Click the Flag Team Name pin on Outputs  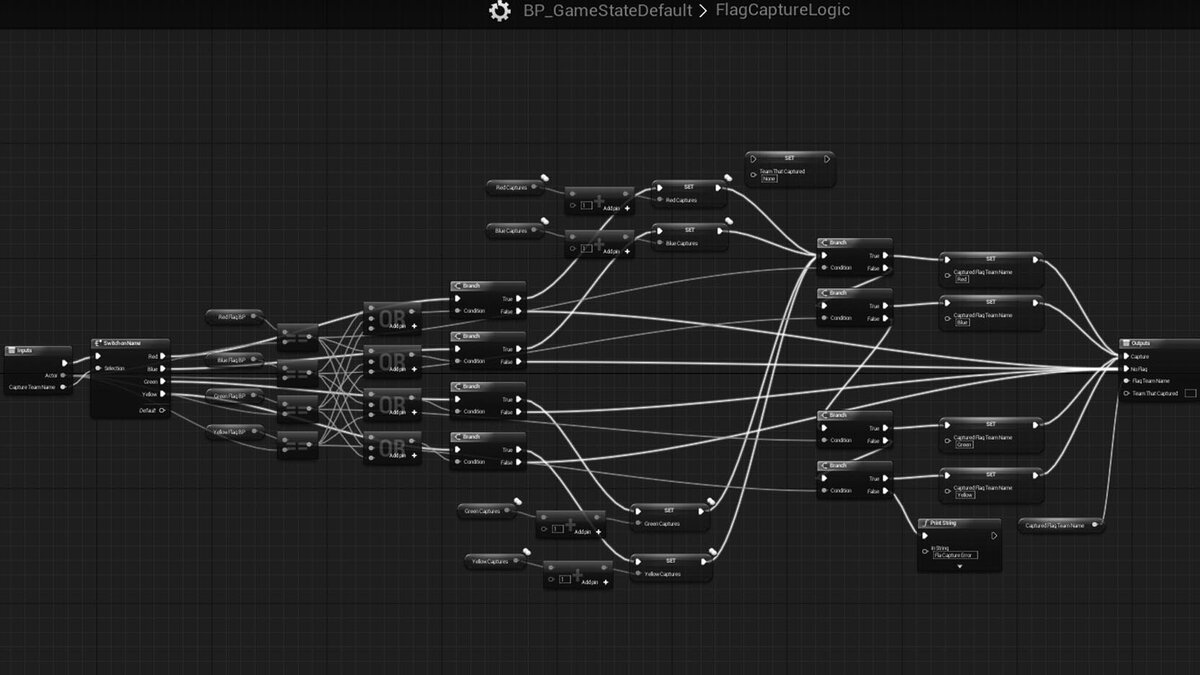tap(1125, 380)
